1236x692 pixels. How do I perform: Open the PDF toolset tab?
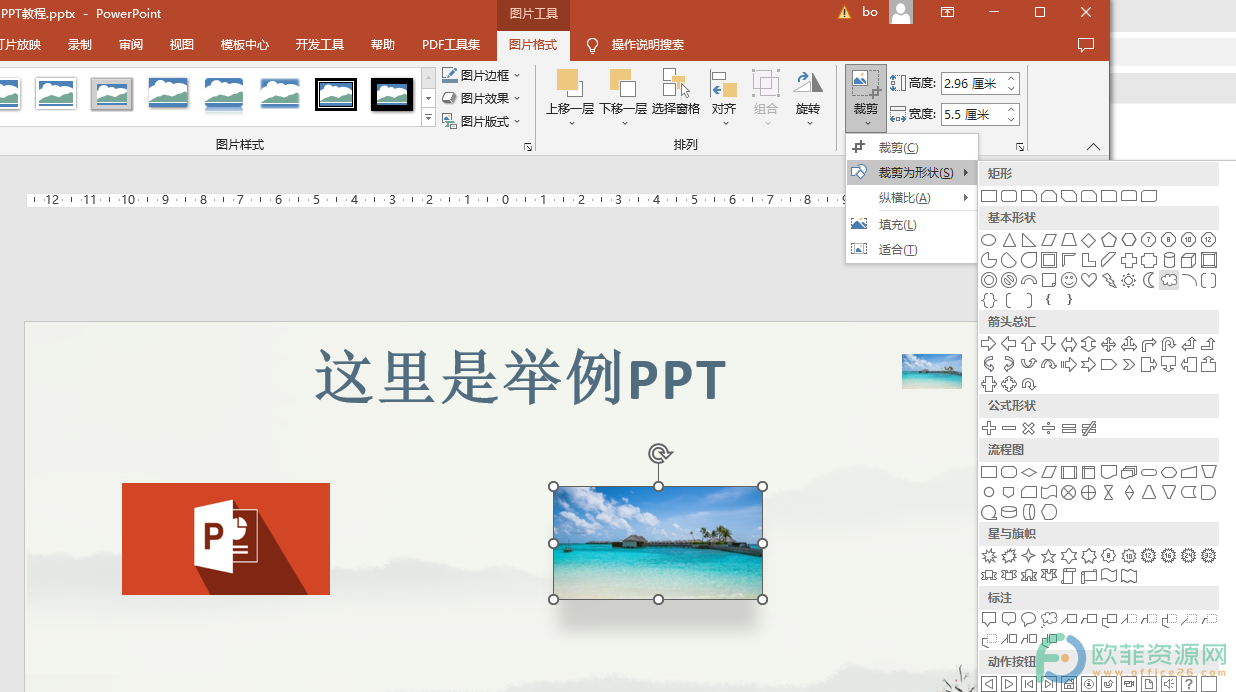451,45
